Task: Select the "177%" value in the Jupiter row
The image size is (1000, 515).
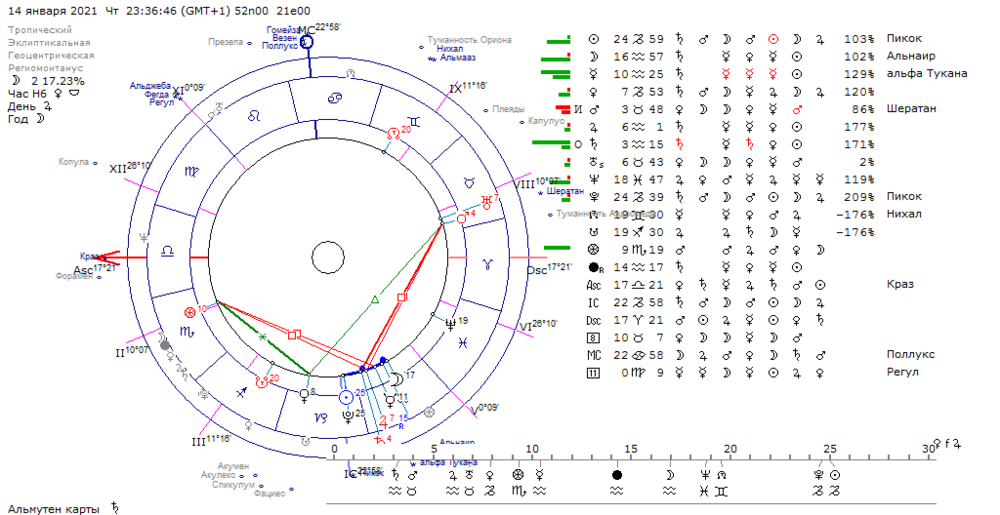Action: pos(860,127)
